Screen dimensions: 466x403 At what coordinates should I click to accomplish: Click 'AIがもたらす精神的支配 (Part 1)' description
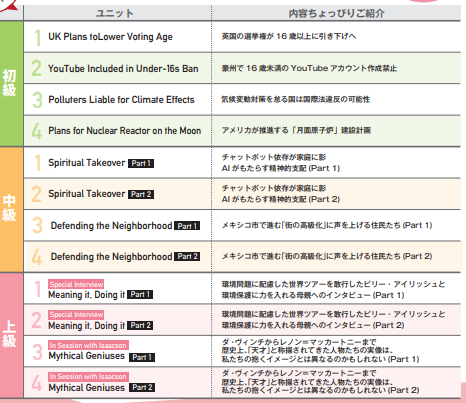tap(281, 168)
